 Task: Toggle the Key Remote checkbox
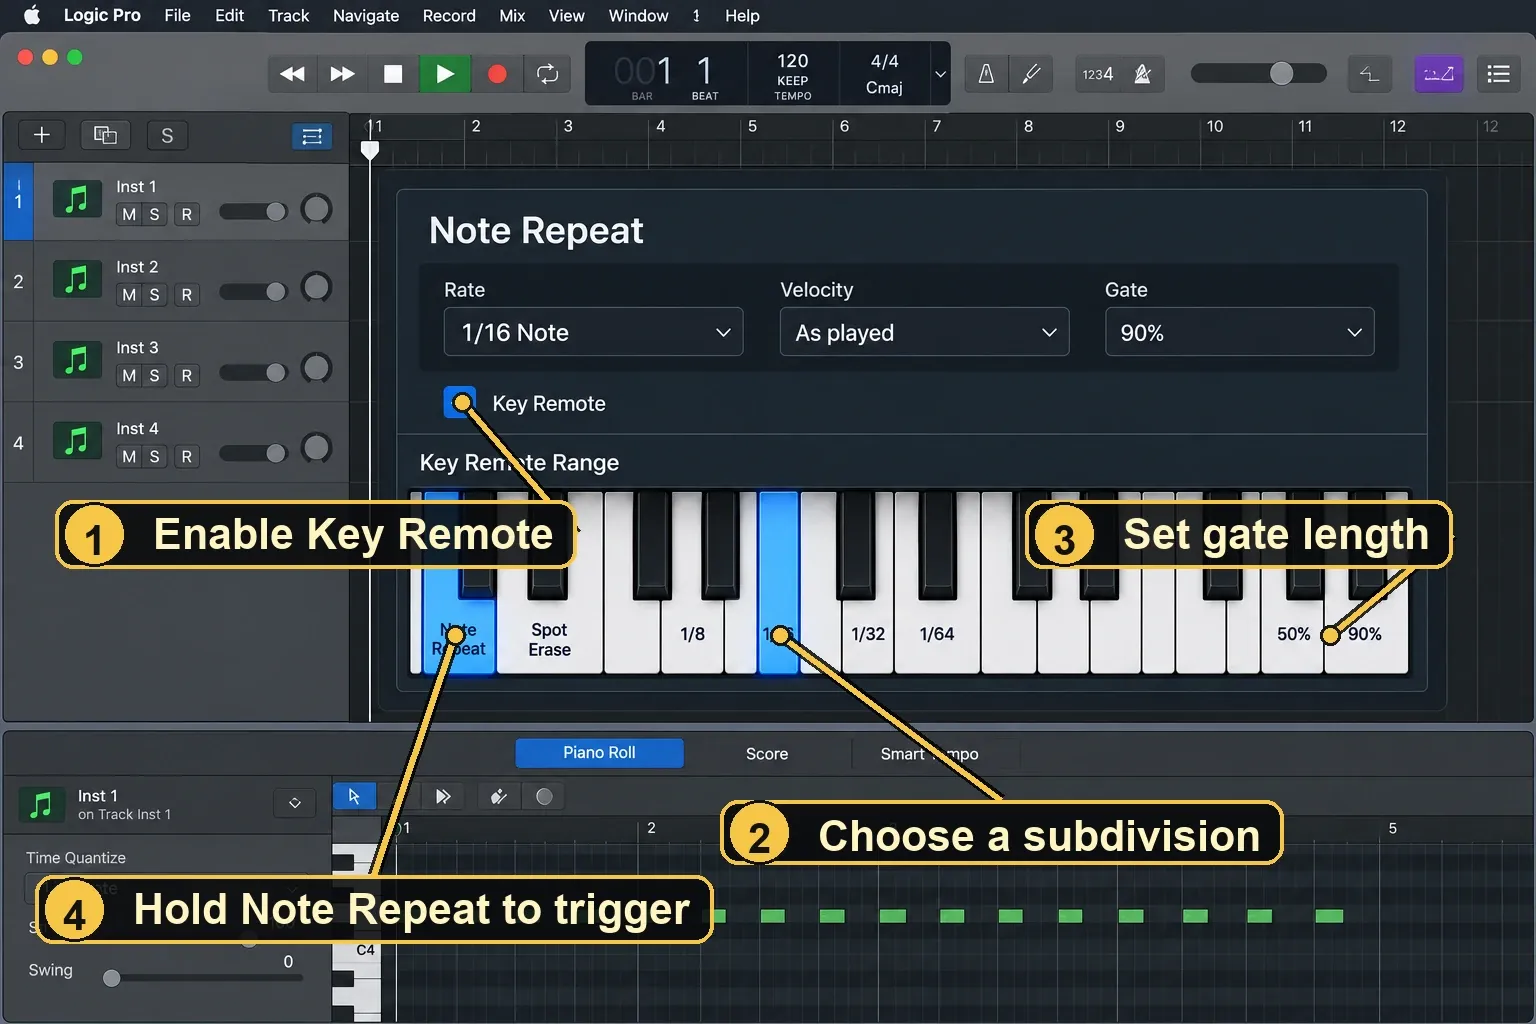(x=460, y=403)
